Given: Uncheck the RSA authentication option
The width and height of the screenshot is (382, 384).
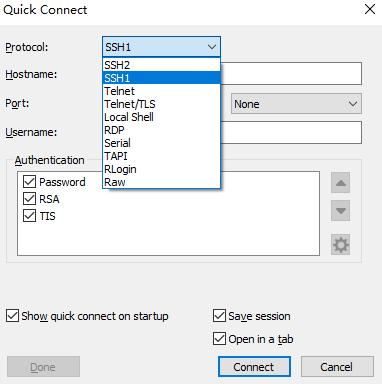Looking at the screenshot, I should (29, 199).
